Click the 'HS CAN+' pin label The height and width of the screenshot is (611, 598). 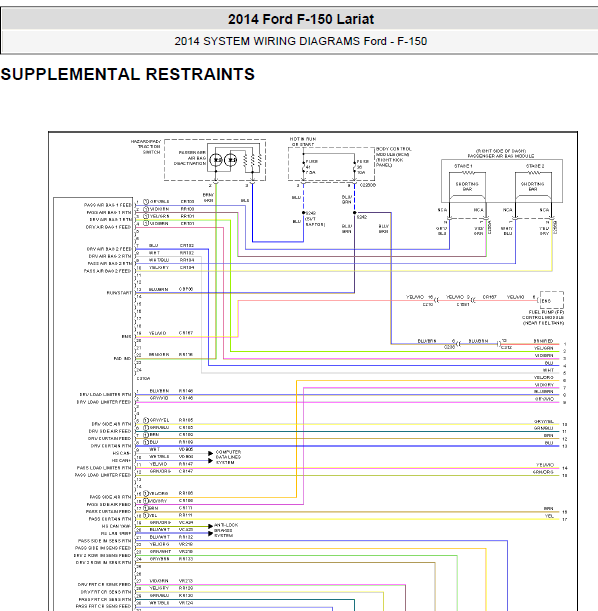pyautogui.click(x=122, y=461)
